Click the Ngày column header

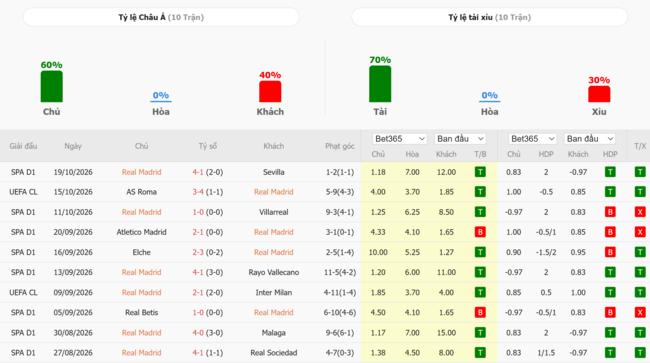73,146
